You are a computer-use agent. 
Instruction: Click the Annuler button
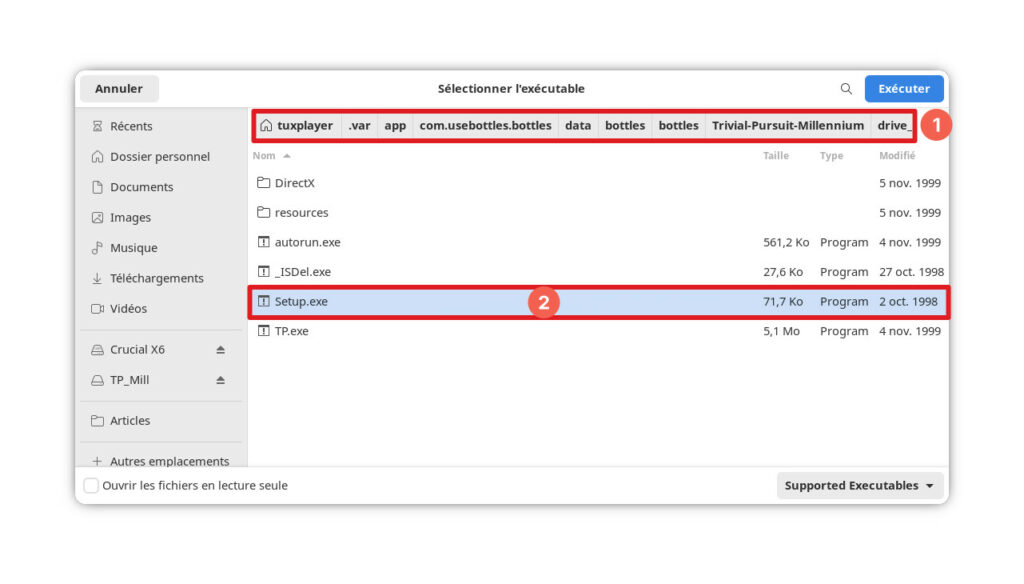[x=119, y=89]
